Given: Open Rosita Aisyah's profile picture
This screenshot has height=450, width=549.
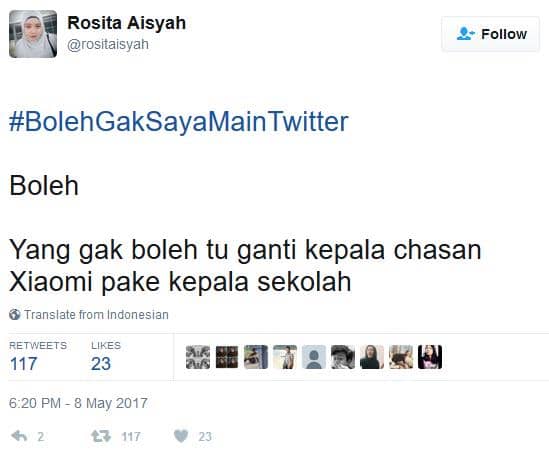Looking at the screenshot, I should (x=33, y=34).
